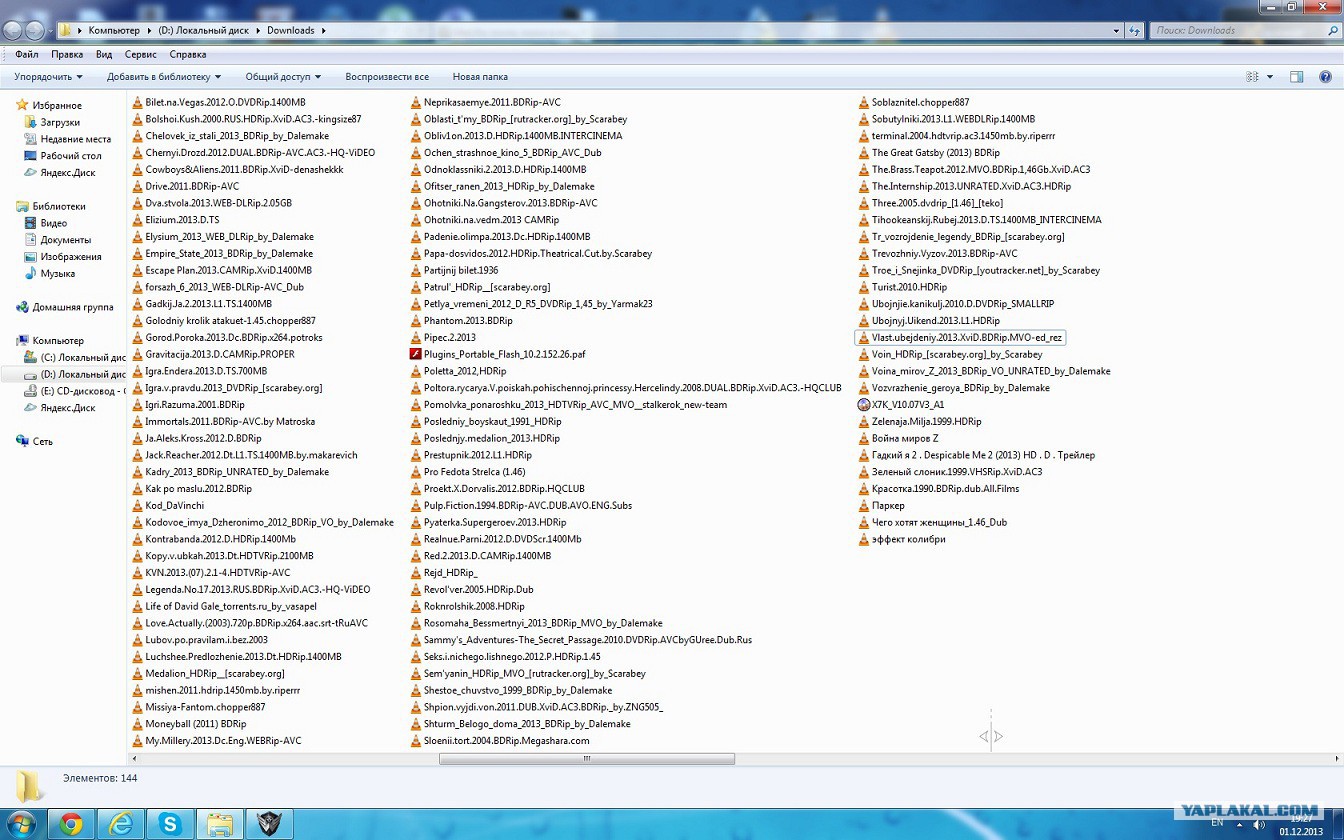Select Изображения library
This screenshot has width=1344, height=840.
point(71,257)
